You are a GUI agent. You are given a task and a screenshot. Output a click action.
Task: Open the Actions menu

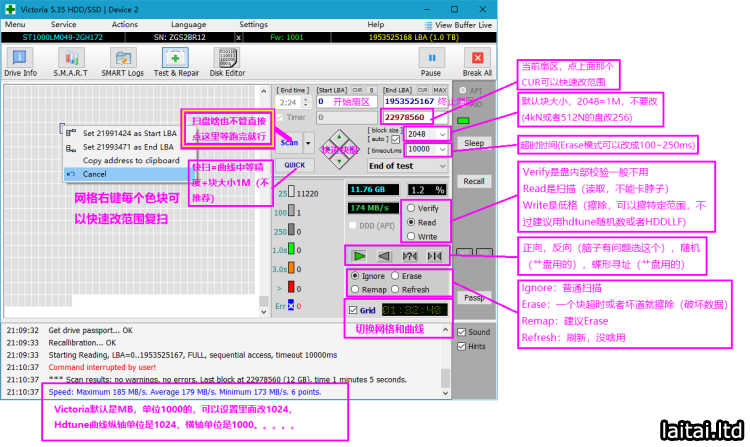pos(125,24)
